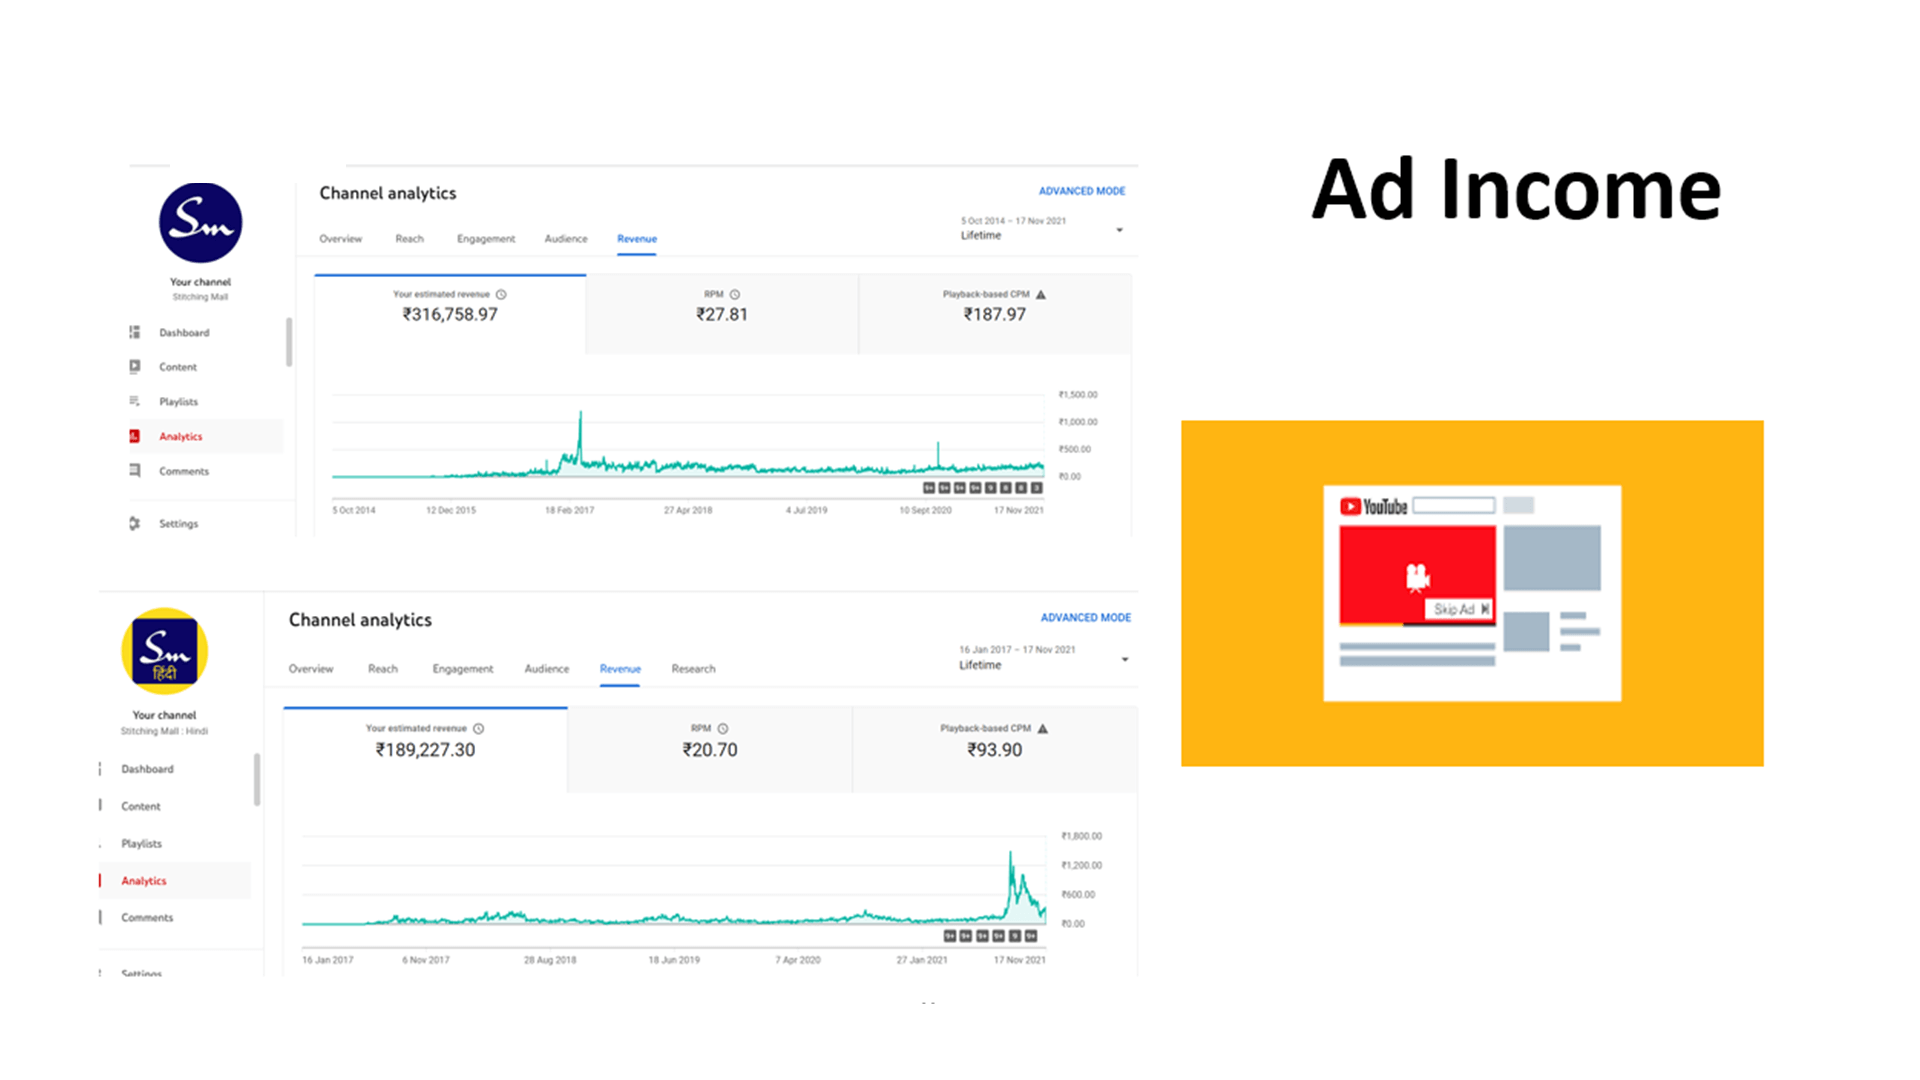
Task: Click the Stitching Mall channel avatar
Action: (200, 222)
